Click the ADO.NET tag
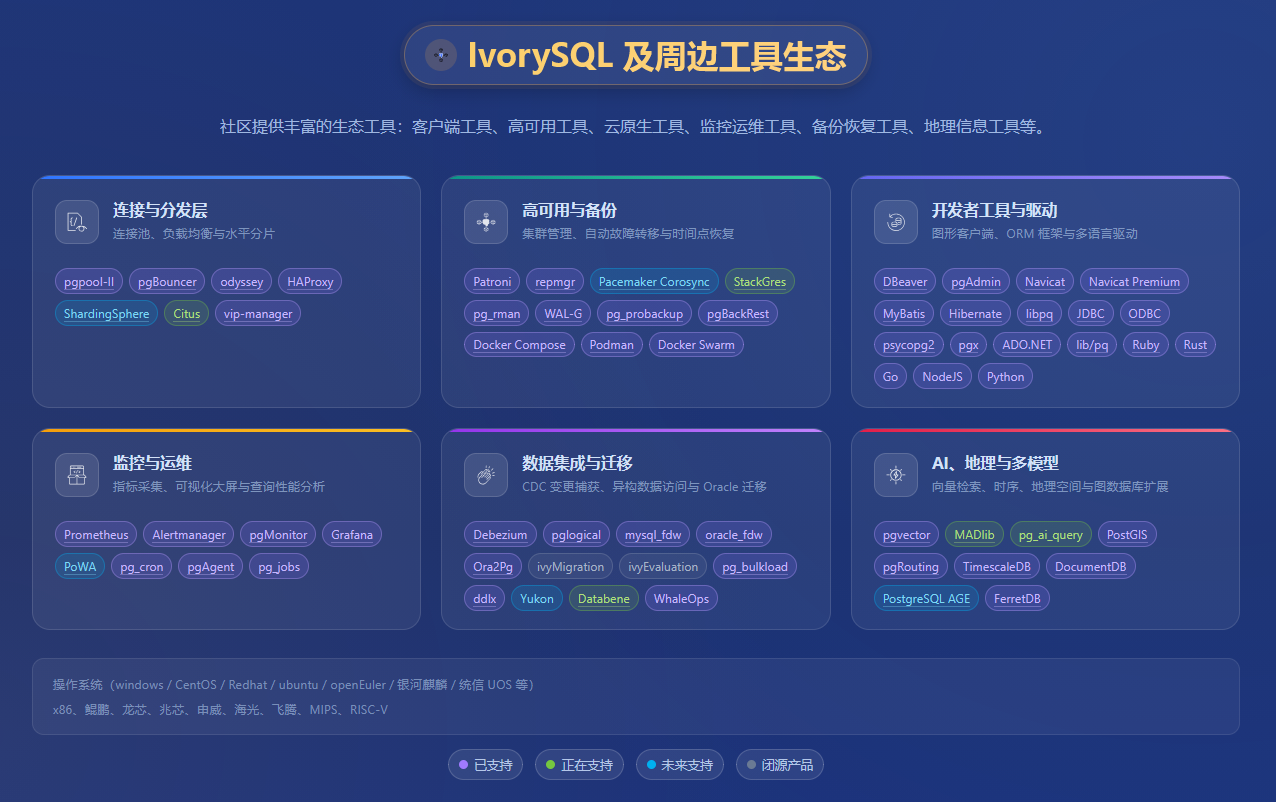 tap(1027, 345)
